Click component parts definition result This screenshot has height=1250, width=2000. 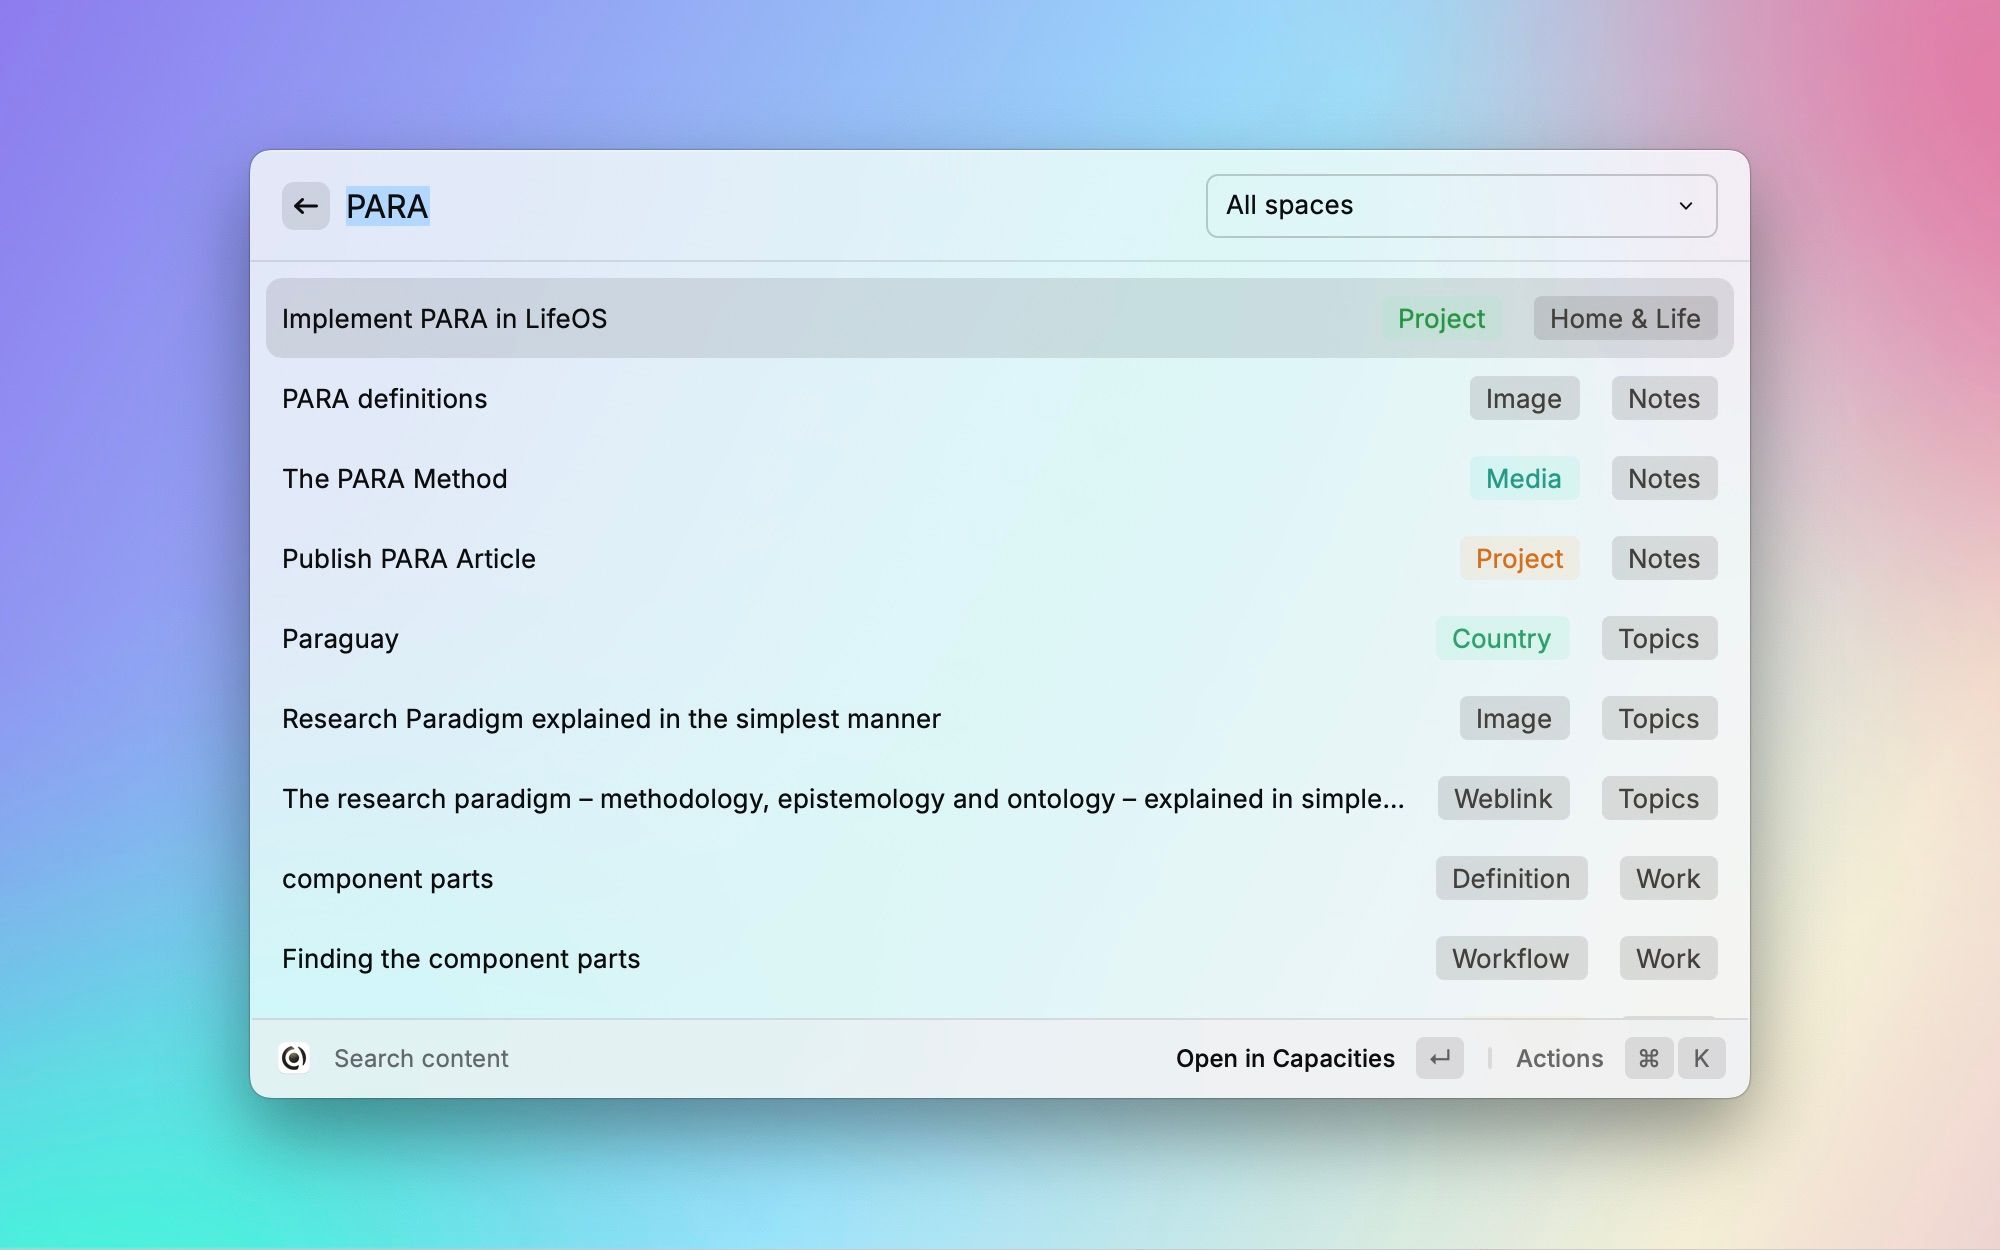pos(387,878)
